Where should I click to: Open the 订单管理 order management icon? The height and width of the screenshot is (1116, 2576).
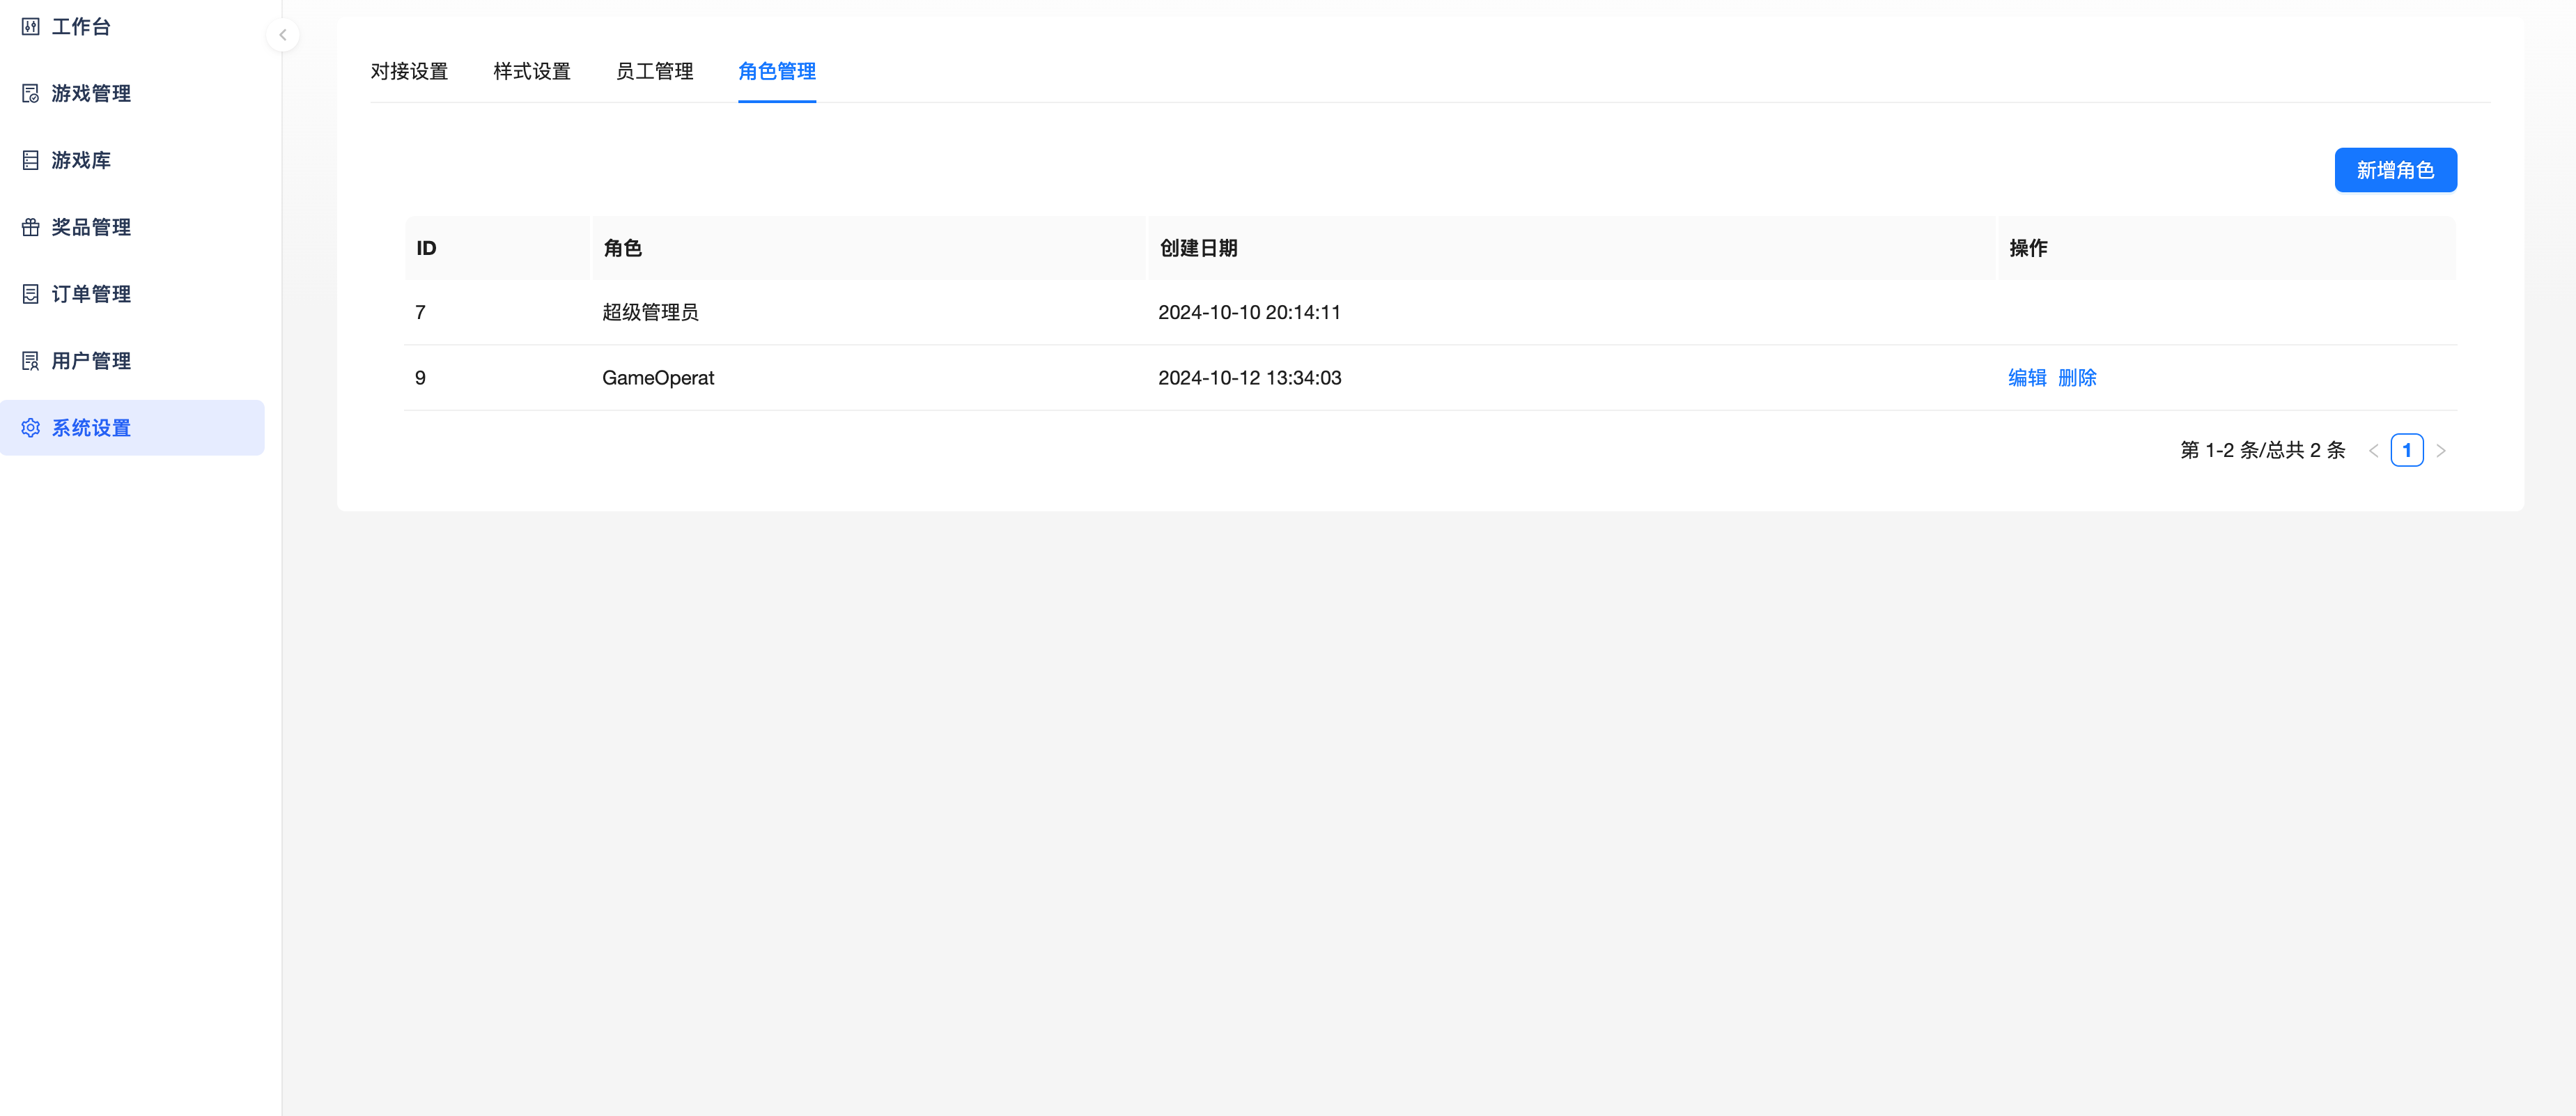(30, 294)
